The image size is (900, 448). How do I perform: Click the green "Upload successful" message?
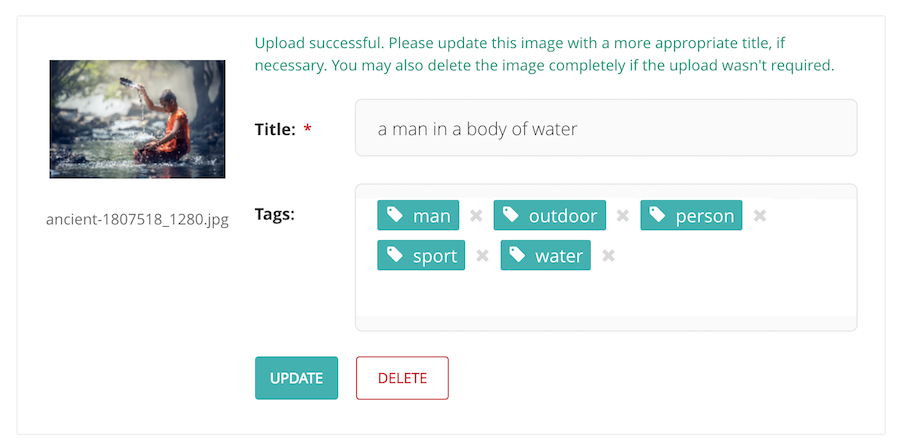click(x=544, y=54)
